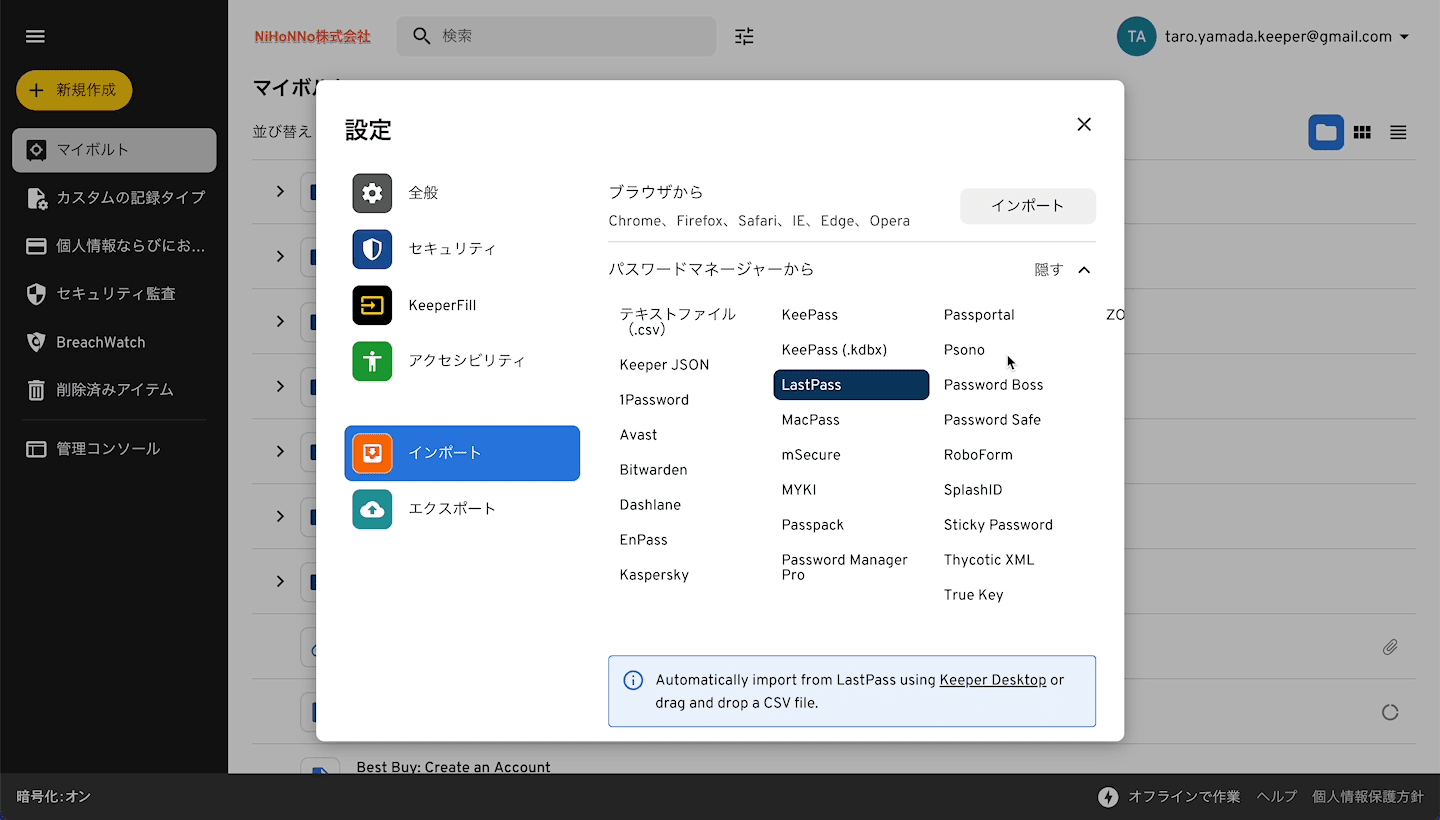Open セキュリティ settings tab
Screen dimensions: 1440x820
(x=451, y=249)
